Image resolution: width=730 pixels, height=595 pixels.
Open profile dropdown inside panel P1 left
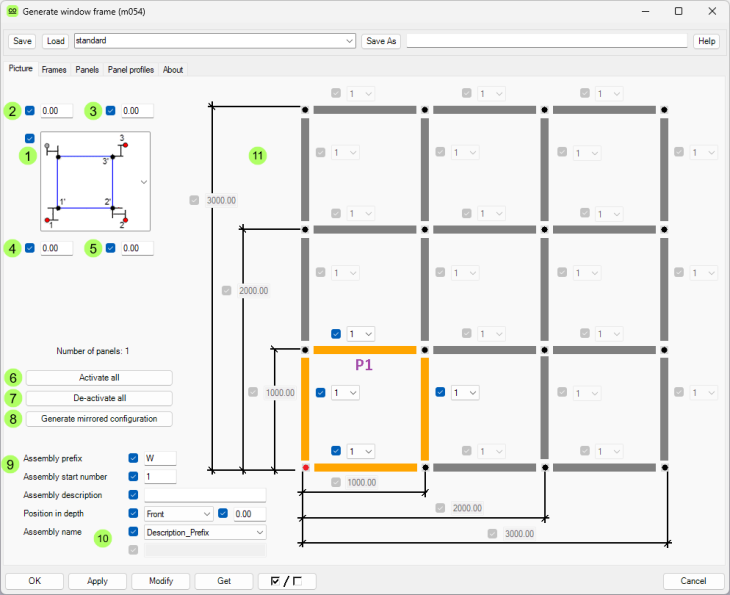(x=345, y=393)
